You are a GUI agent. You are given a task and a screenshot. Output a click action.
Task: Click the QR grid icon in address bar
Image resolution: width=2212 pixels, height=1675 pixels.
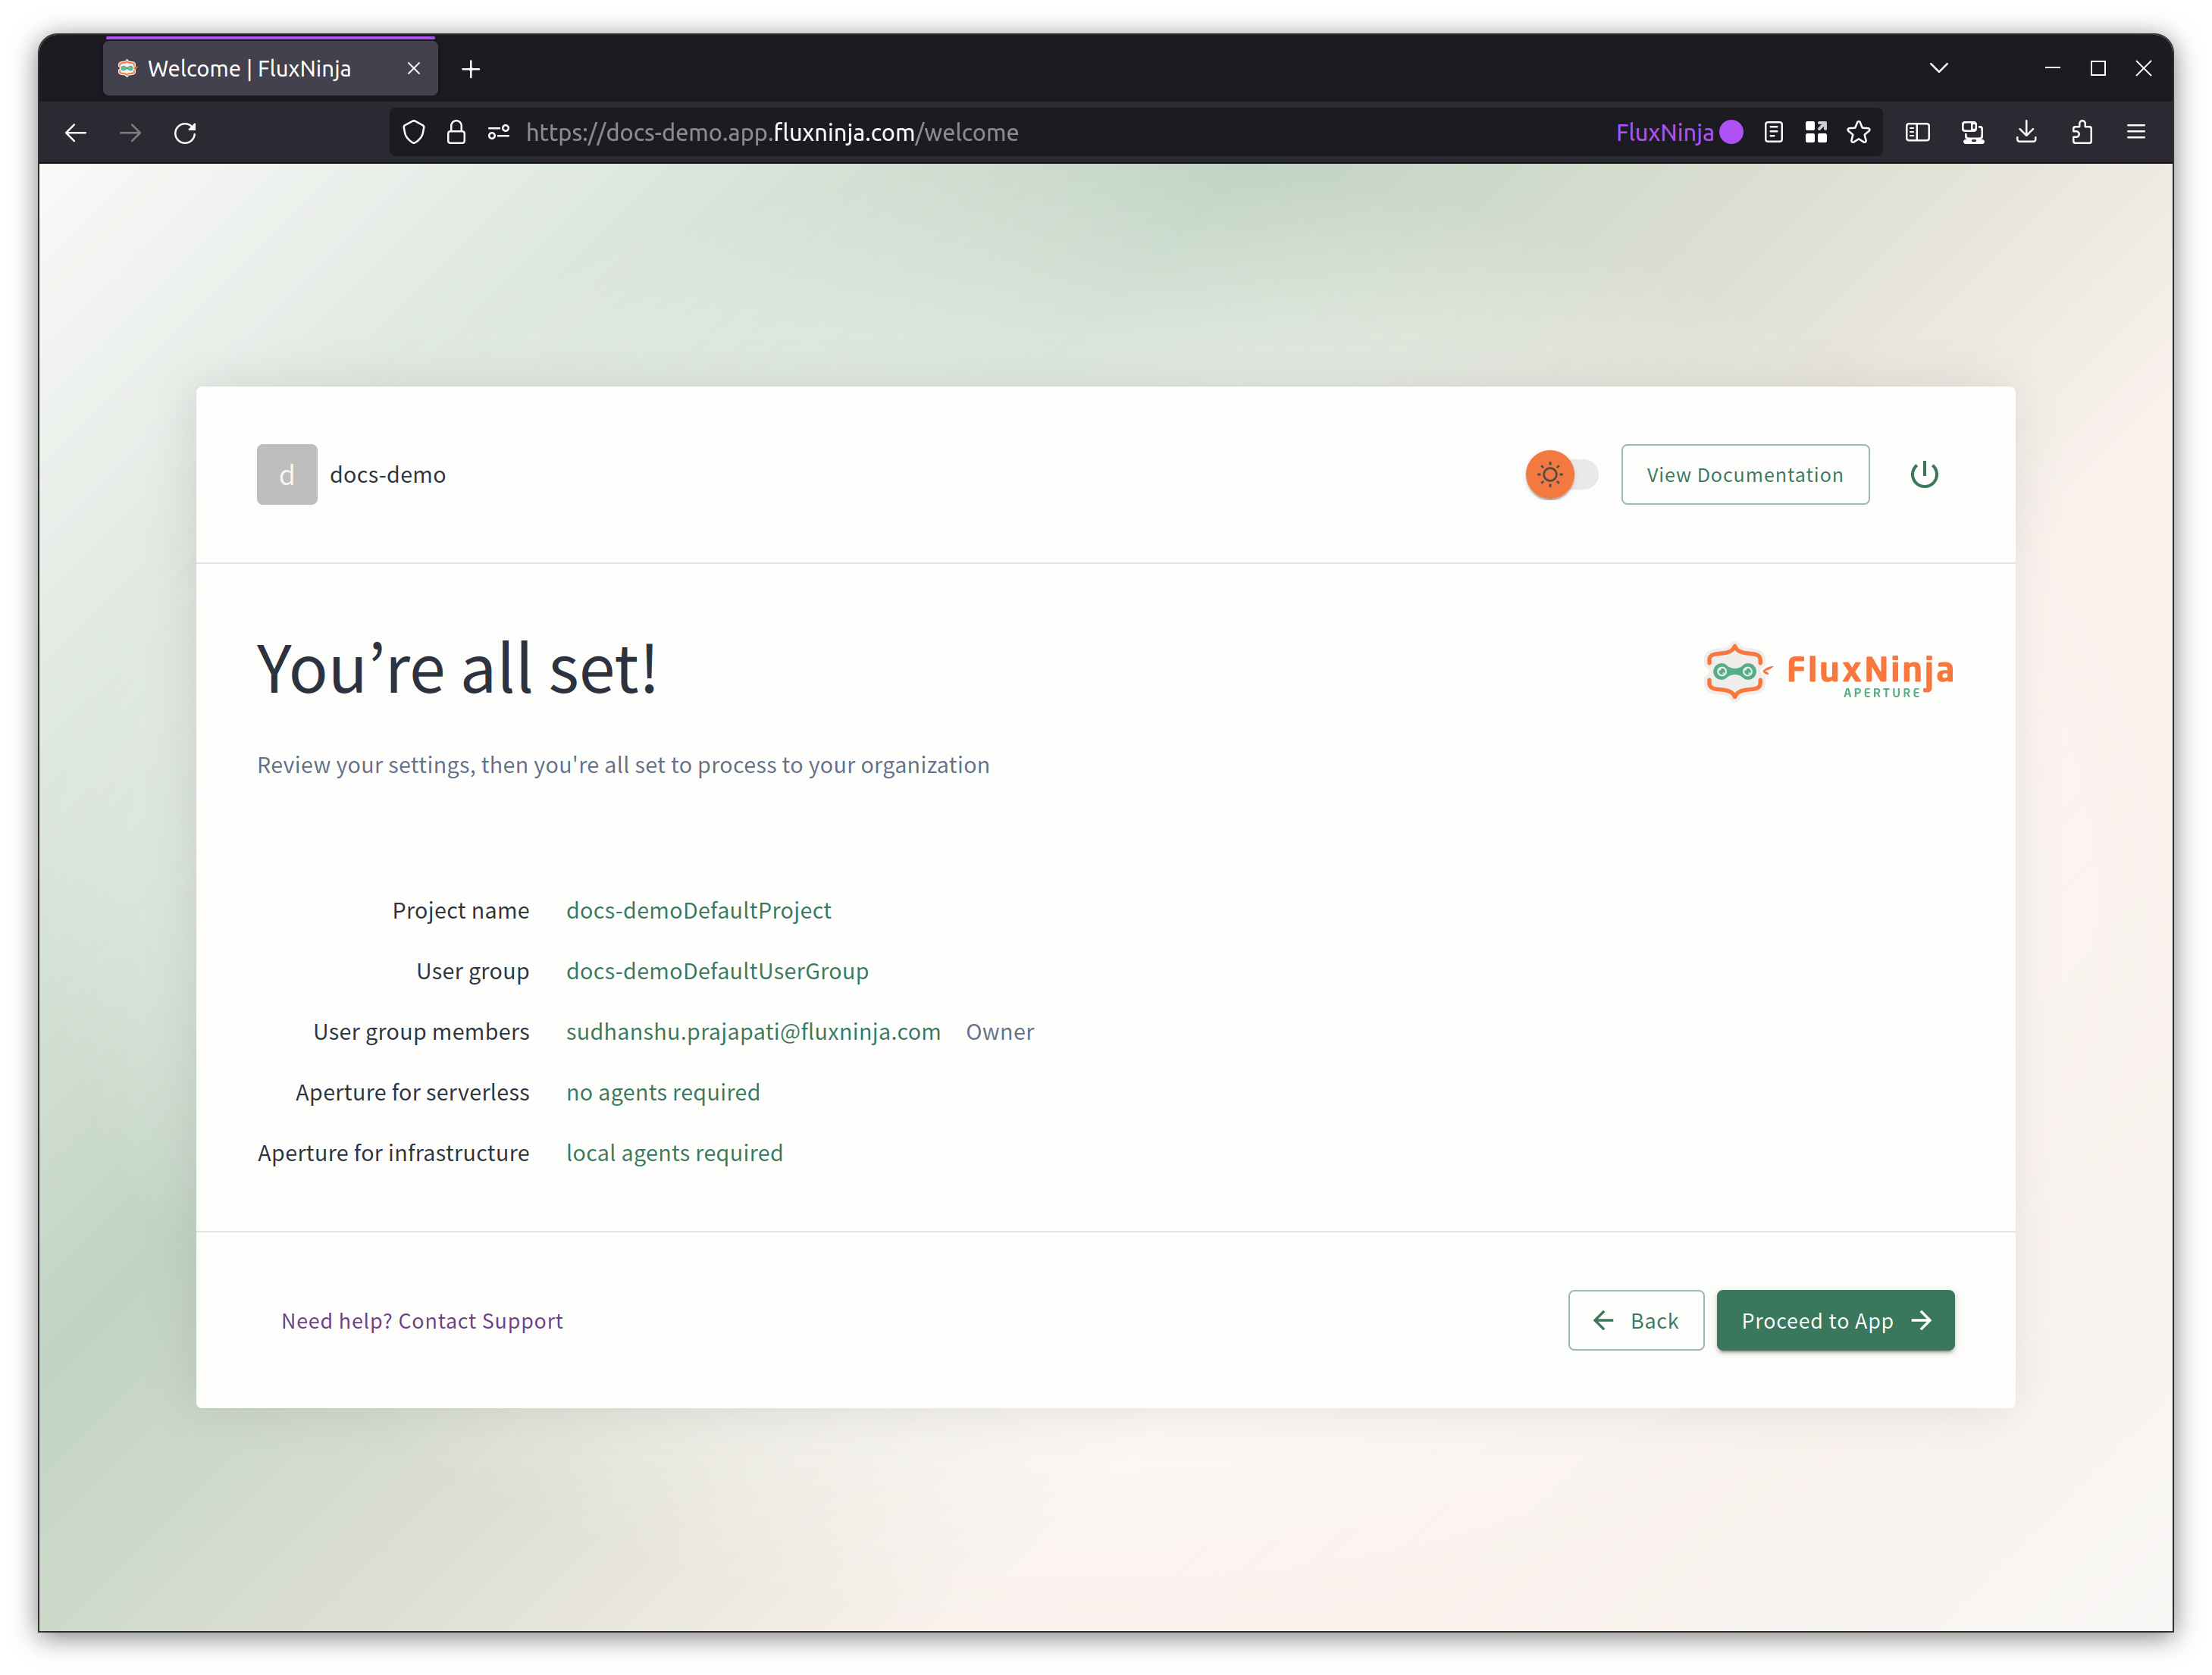tap(1816, 132)
